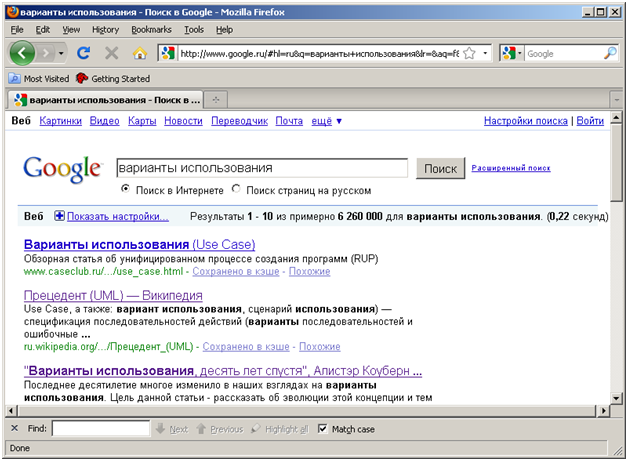Go to the Home page icon
The height and width of the screenshot is (461, 628).
pos(139,53)
